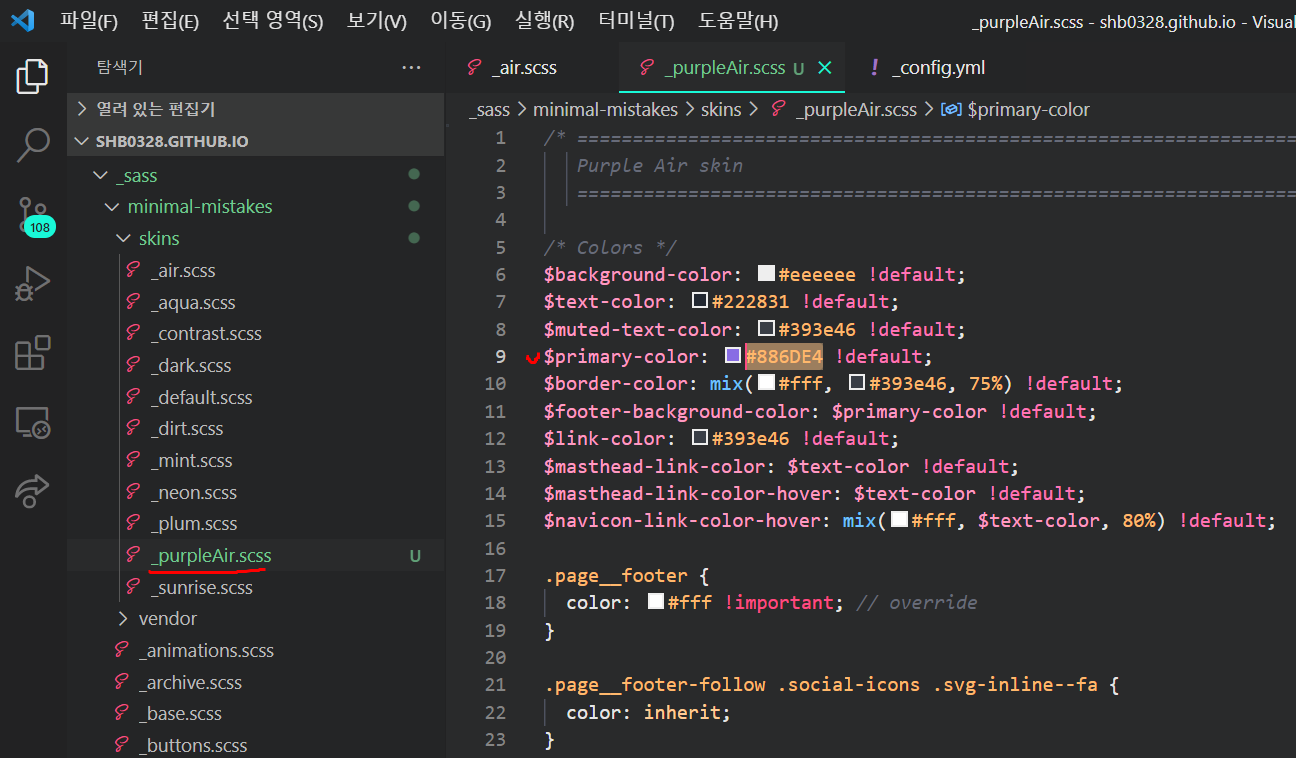Switch to the _air.scss tab

[513, 68]
